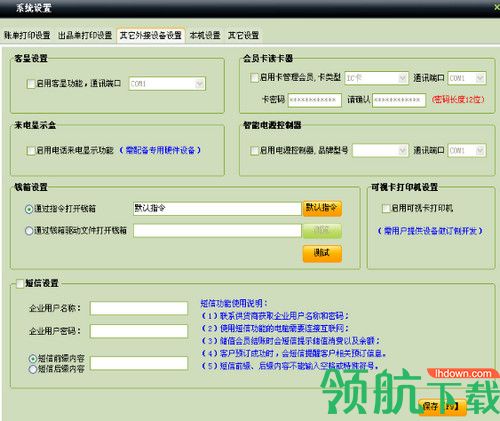Click the 企业用户密码 input field
This screenshot has height=421, width=500.
tap(139, 331)
